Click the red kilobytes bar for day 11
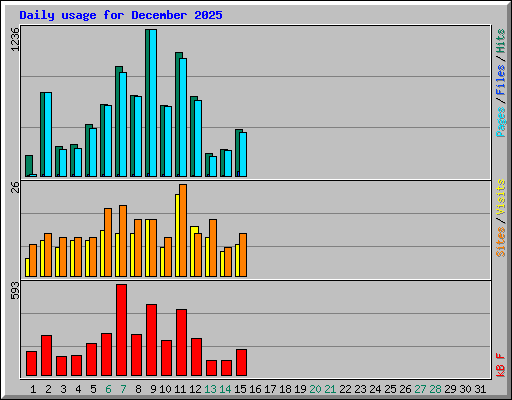Image resolution: width=512 pixels, height=400 pixels. pyautogui.click(x=181, y=343)
